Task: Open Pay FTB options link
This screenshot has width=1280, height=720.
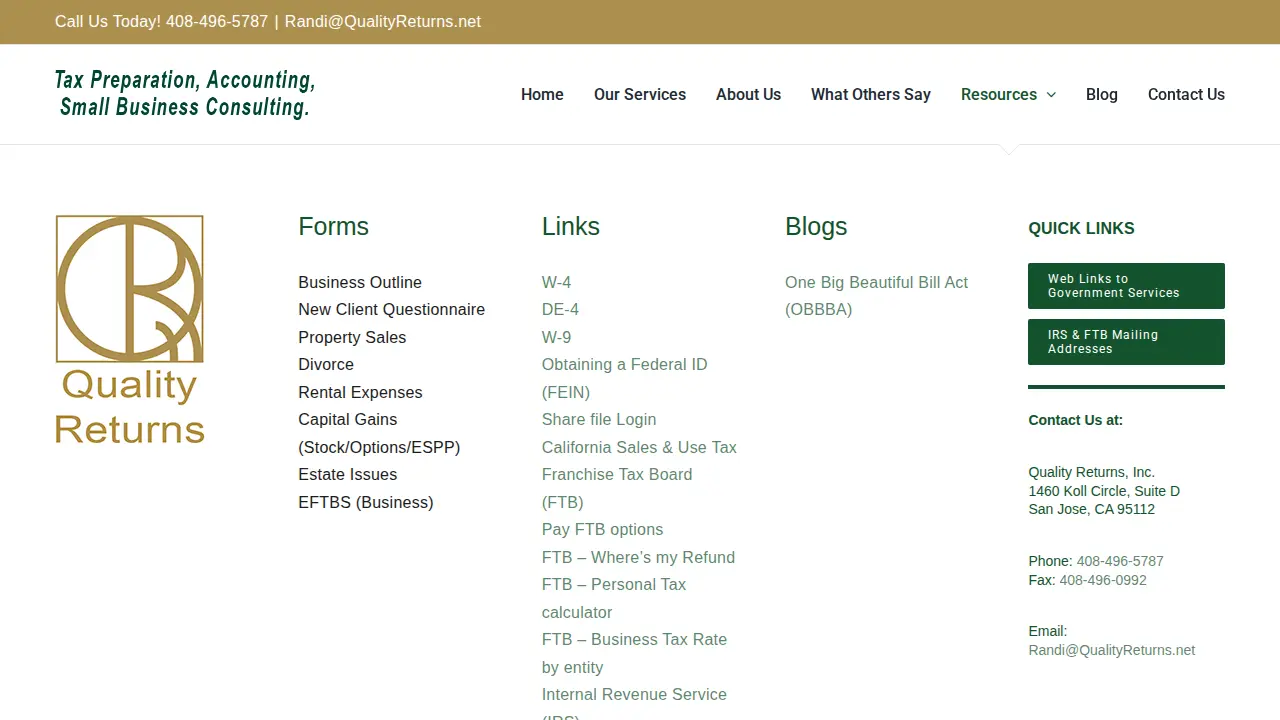Action: (x=602, y=530)
